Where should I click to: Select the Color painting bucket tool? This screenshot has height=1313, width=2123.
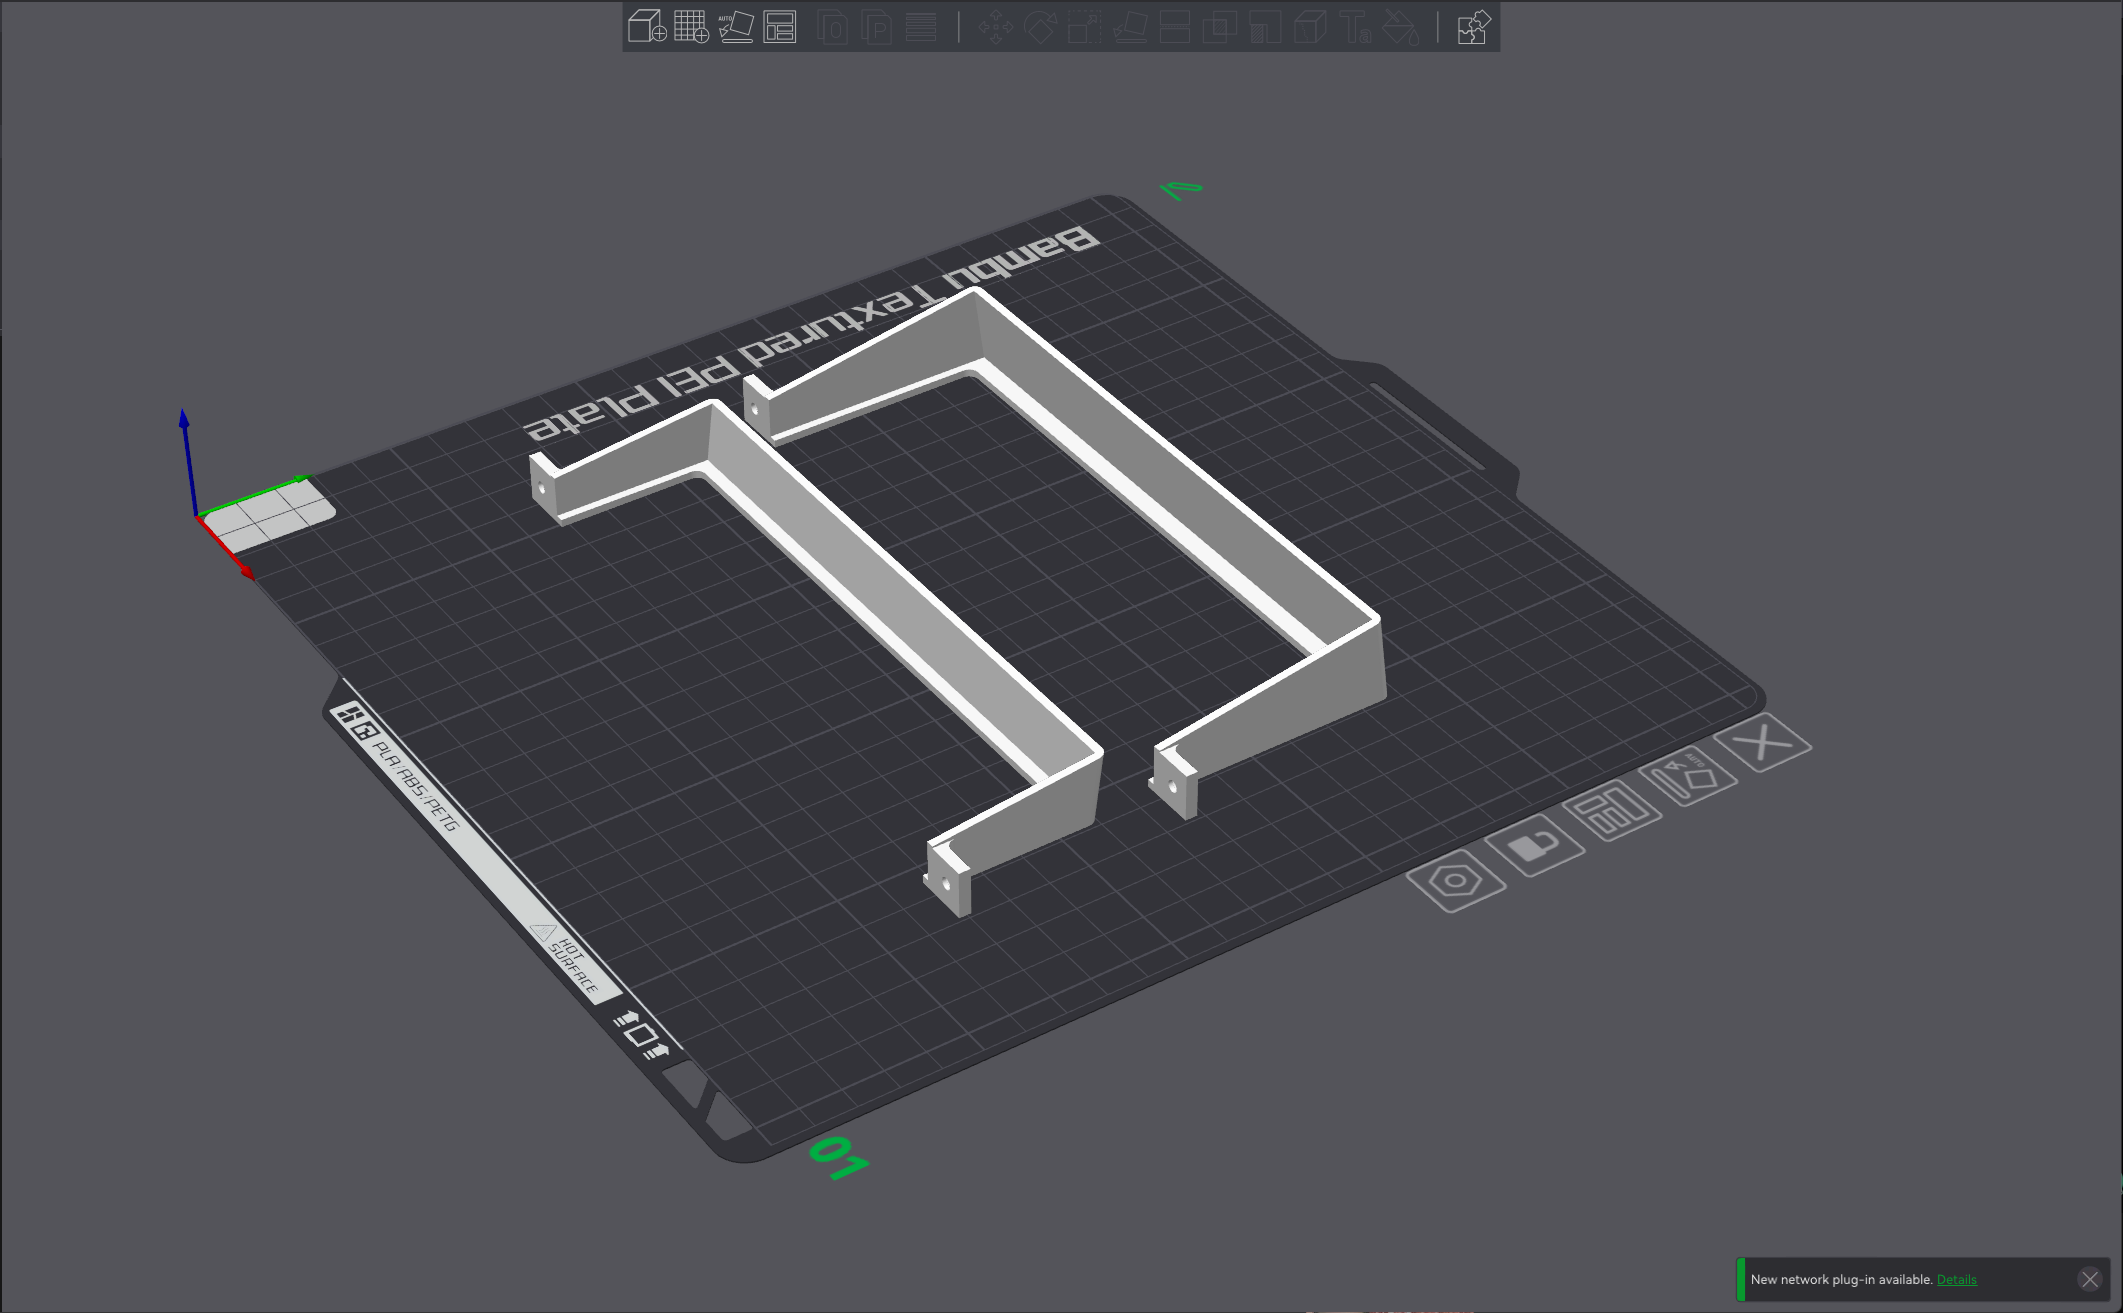coord(1400,27)
